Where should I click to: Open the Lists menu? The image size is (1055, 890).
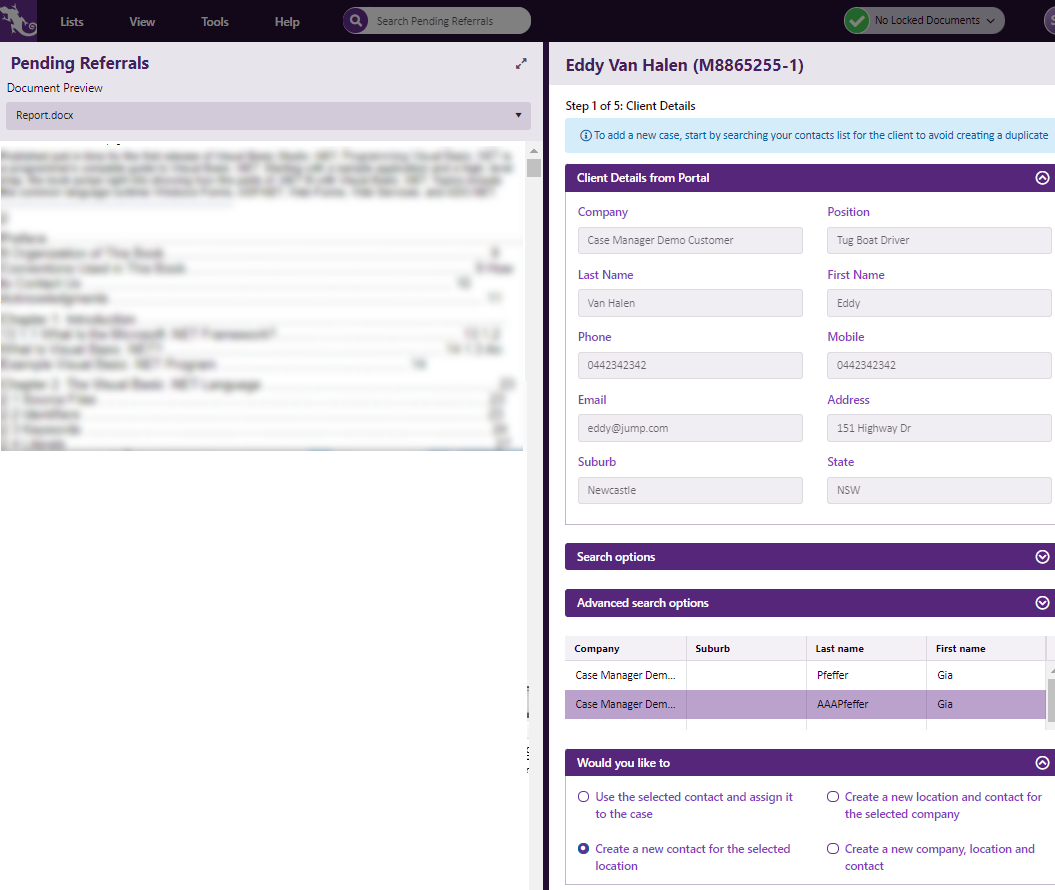click(72, 22)
